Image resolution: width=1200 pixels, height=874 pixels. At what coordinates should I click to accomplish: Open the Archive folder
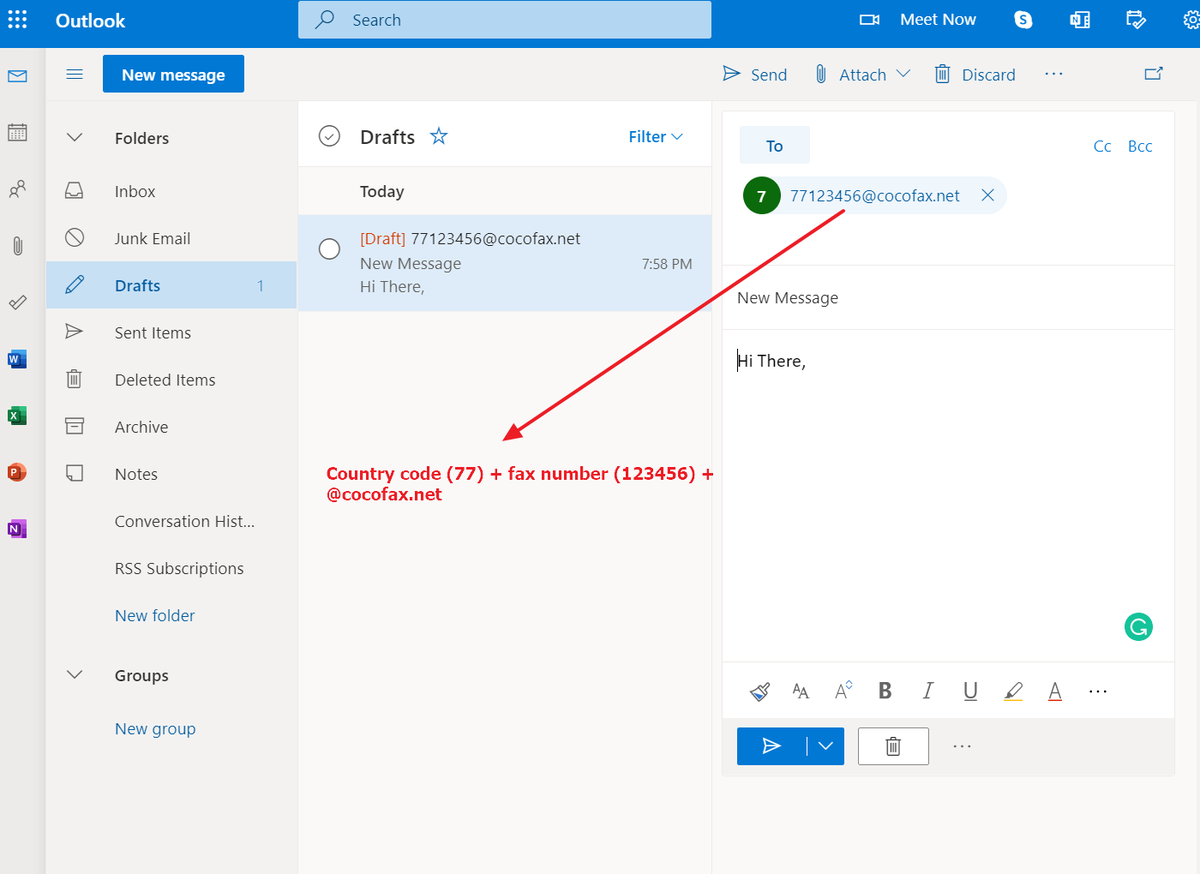pos(172,427)
